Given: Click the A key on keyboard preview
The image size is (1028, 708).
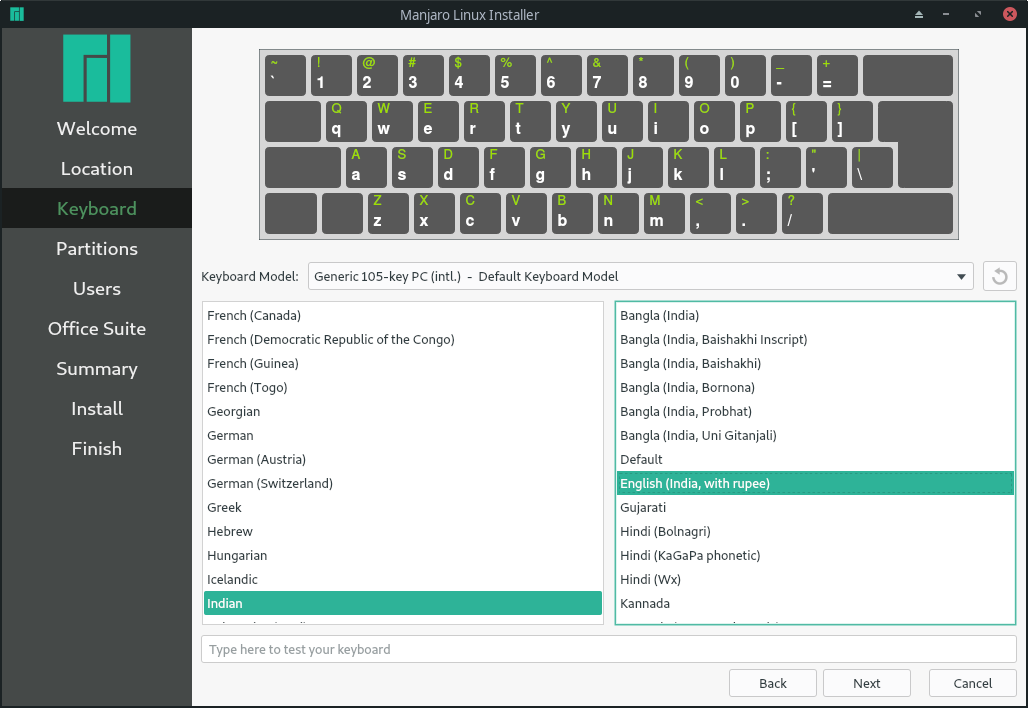Looking at the screenshot, I should (x=366, y=167).
